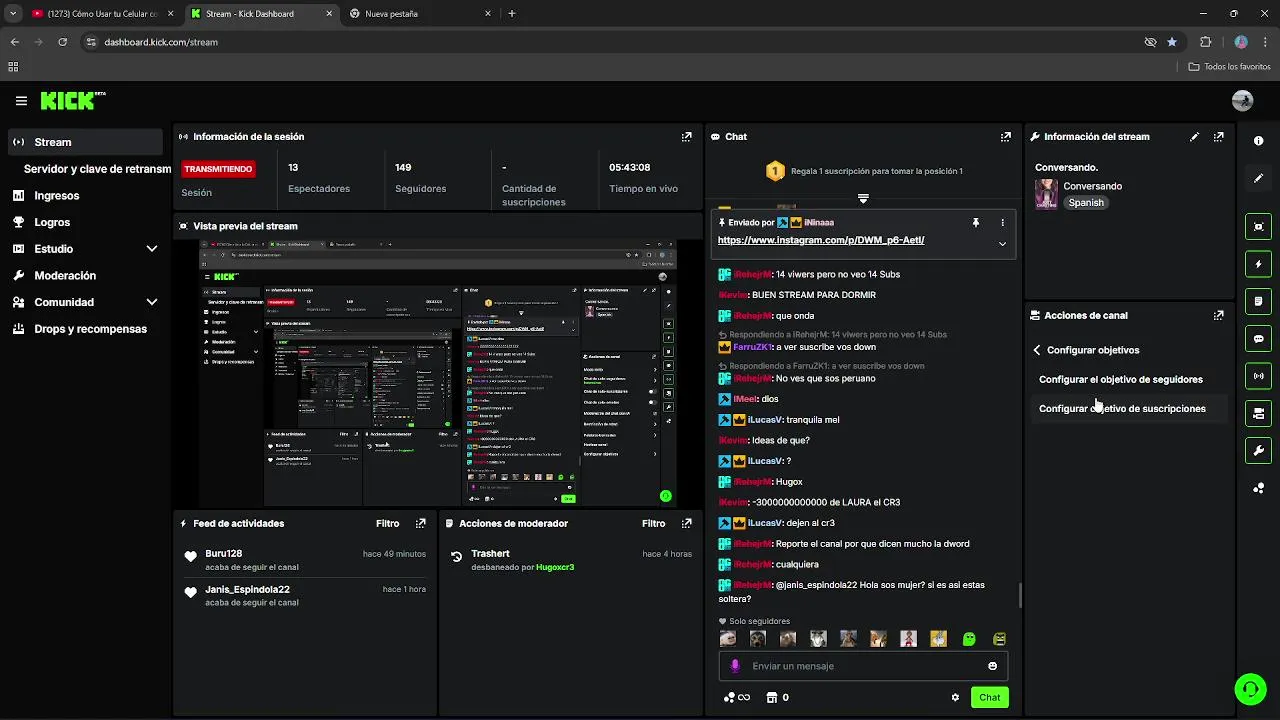Toggle the channel actions panel button in right rail
This screenshot has height=720, width=1280.
click(x=1258, y=413)
